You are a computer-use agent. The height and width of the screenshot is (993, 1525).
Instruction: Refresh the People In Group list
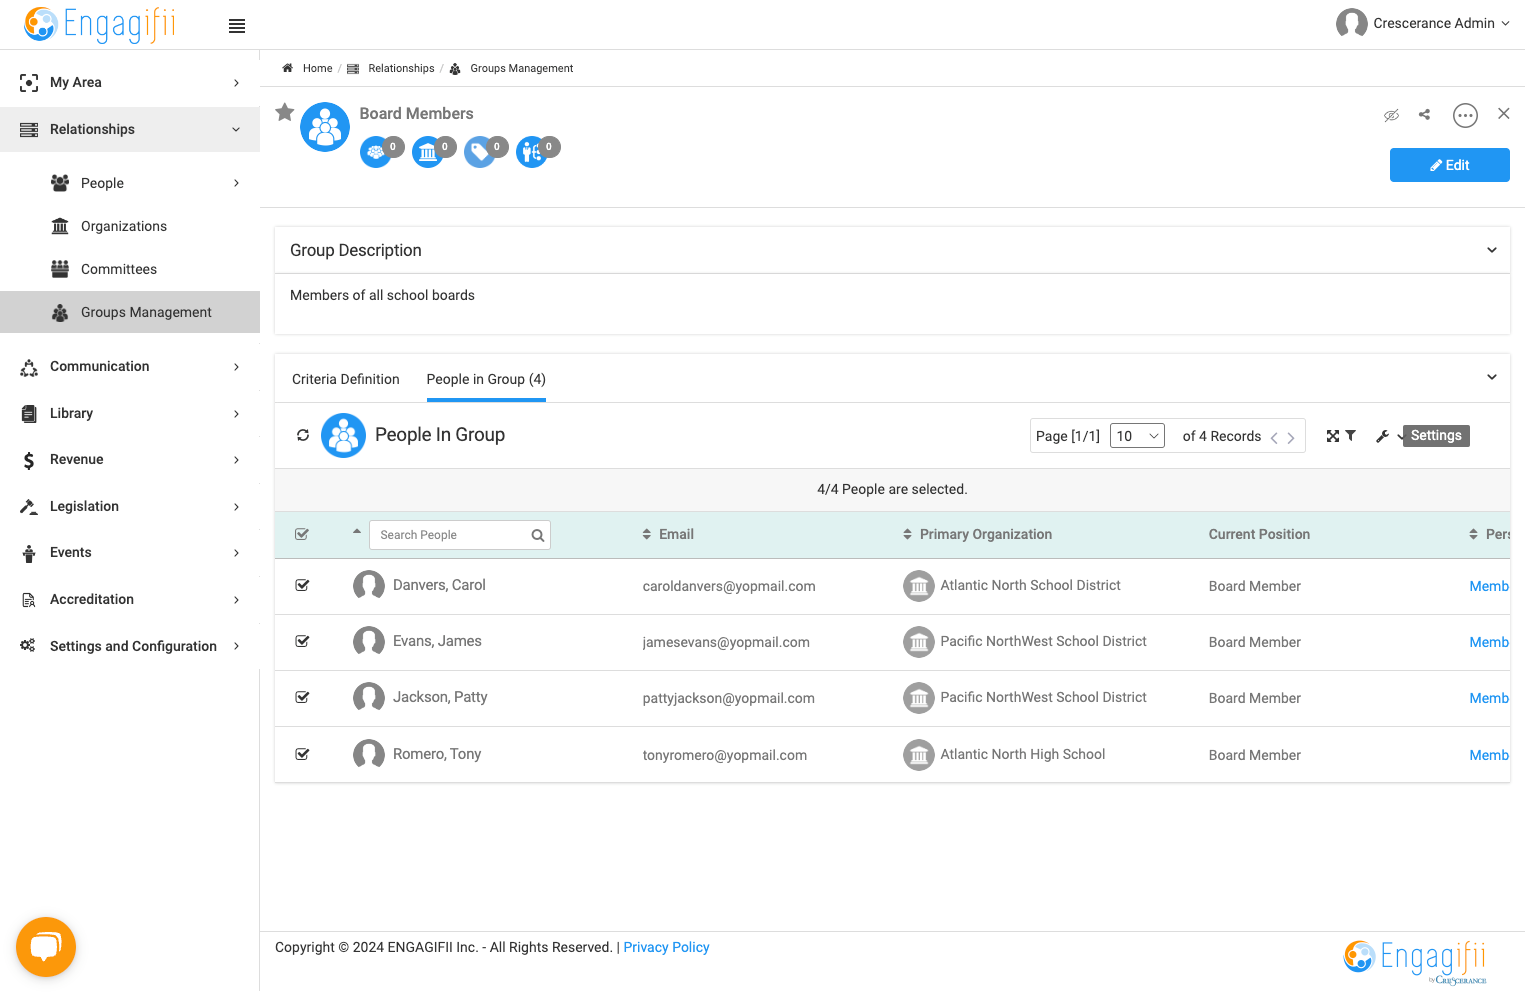point(303,435)
